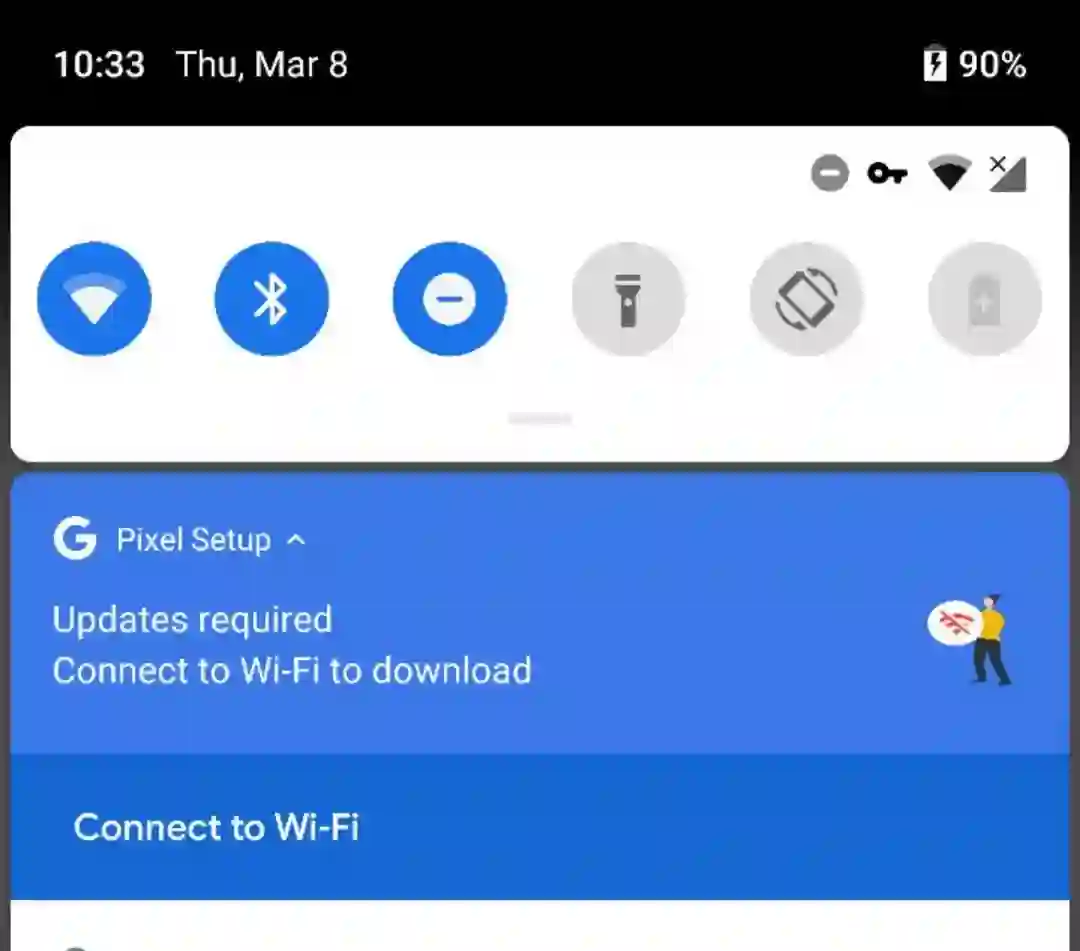Tap the 10:33 clock

(x=99, y=65)
